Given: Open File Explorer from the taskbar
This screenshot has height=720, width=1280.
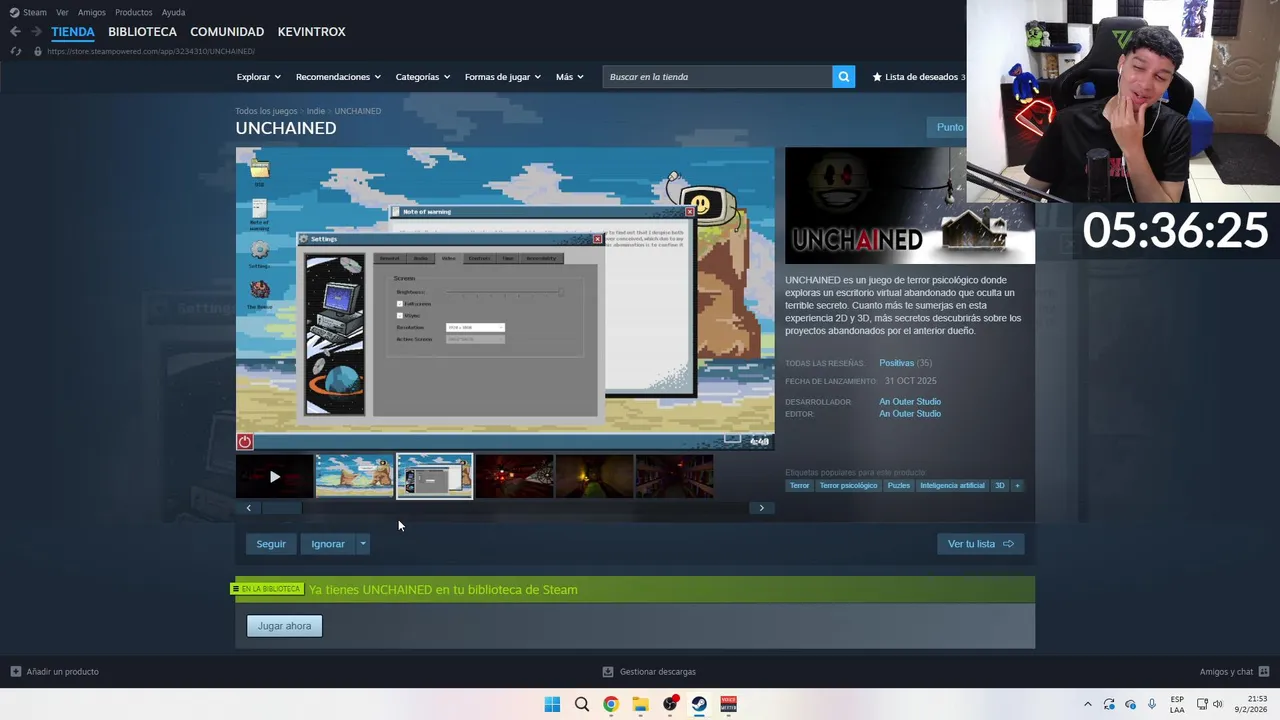Looking at the screenshot, I should 640,704.
